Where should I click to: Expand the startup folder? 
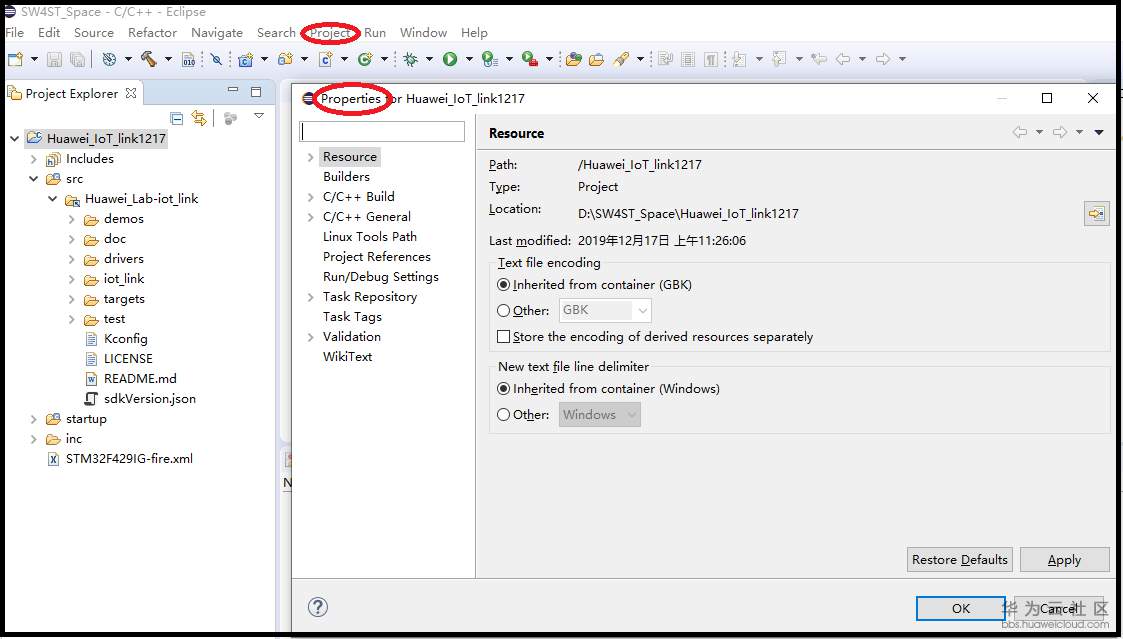point(34,419)
